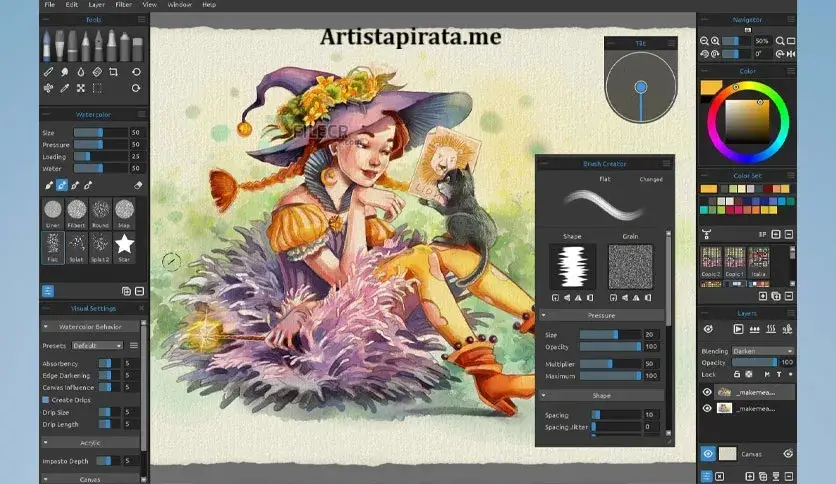Toggle first paint brush mode in Watercolor panel

click(49, 185)
